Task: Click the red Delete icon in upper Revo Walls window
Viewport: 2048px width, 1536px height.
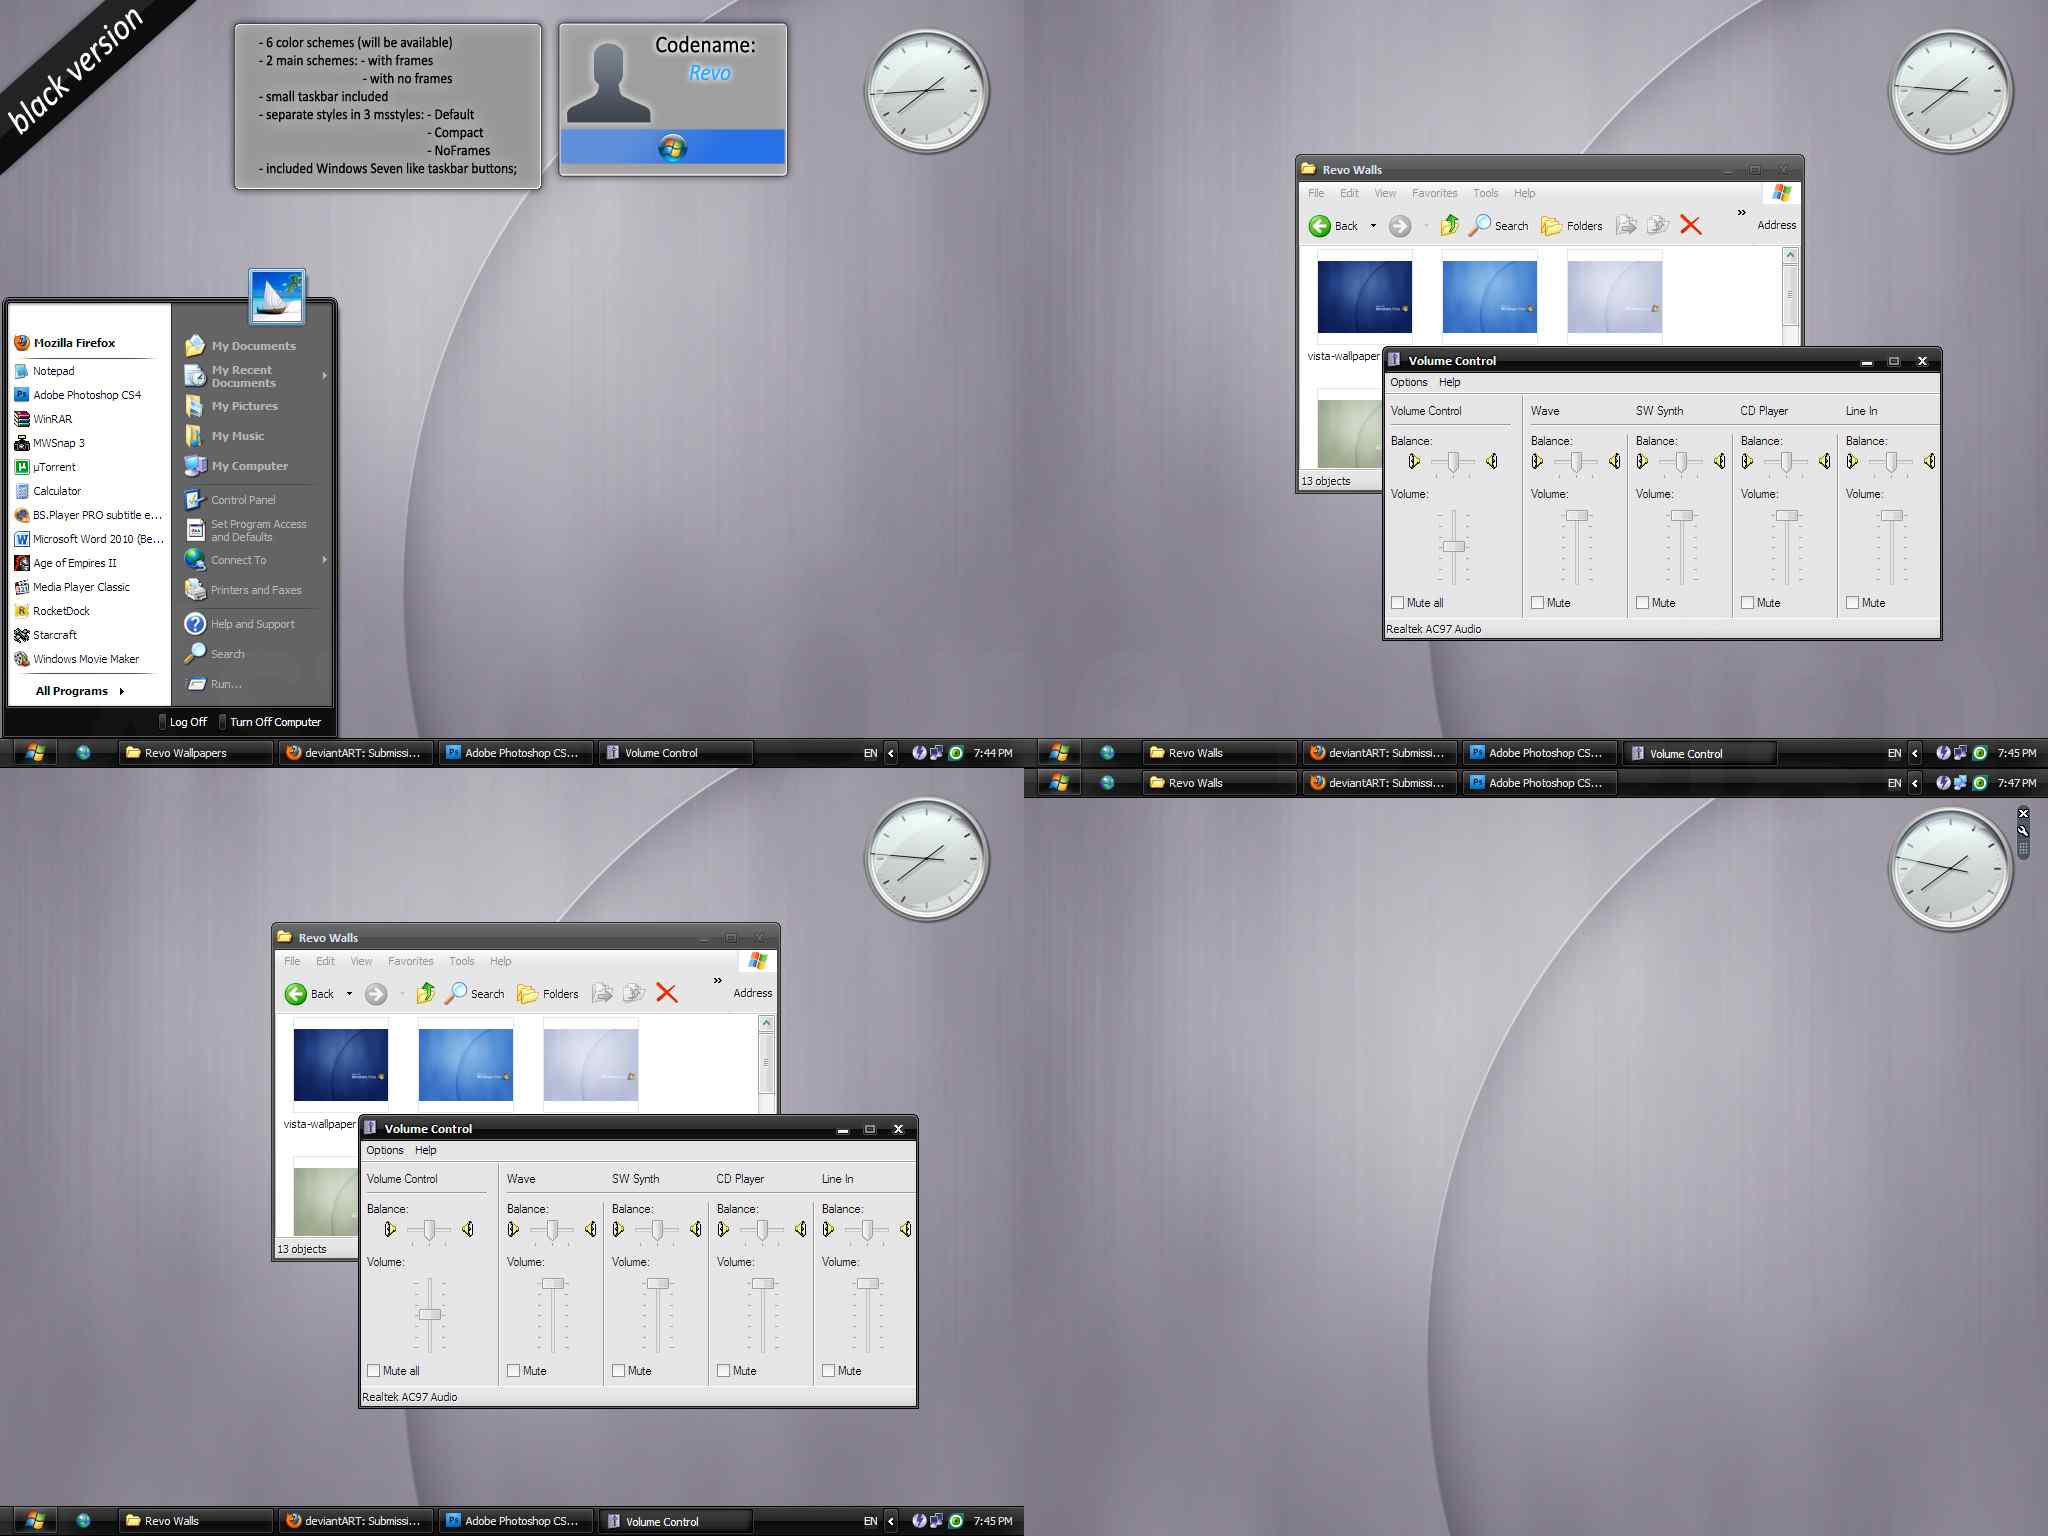Action: (1690, 225)
